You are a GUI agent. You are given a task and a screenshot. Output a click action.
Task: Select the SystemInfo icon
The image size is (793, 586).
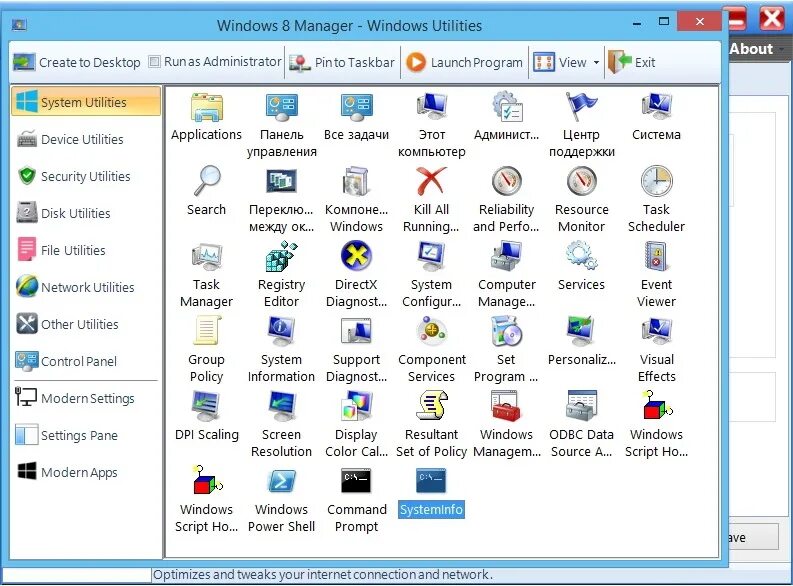tap(431, 481)
